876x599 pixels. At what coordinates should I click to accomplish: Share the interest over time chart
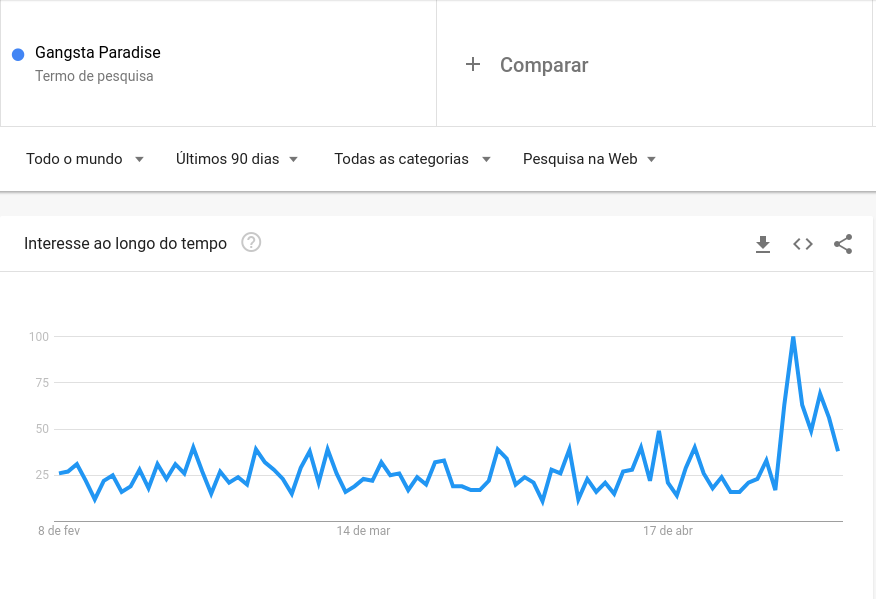click(843, 244)
